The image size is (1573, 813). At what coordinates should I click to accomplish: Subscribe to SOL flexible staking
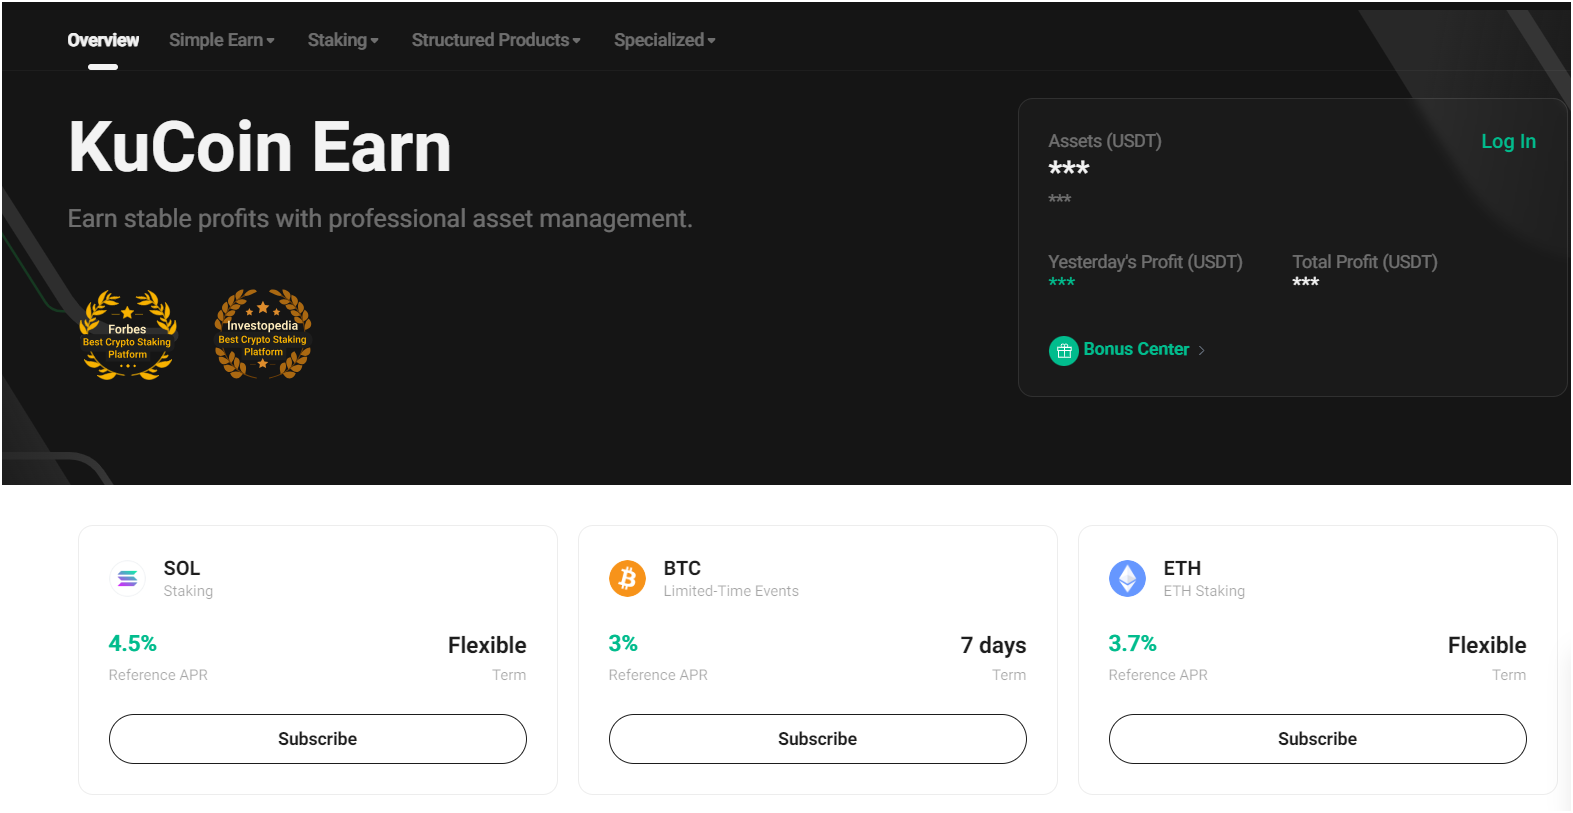click(317, 739)
